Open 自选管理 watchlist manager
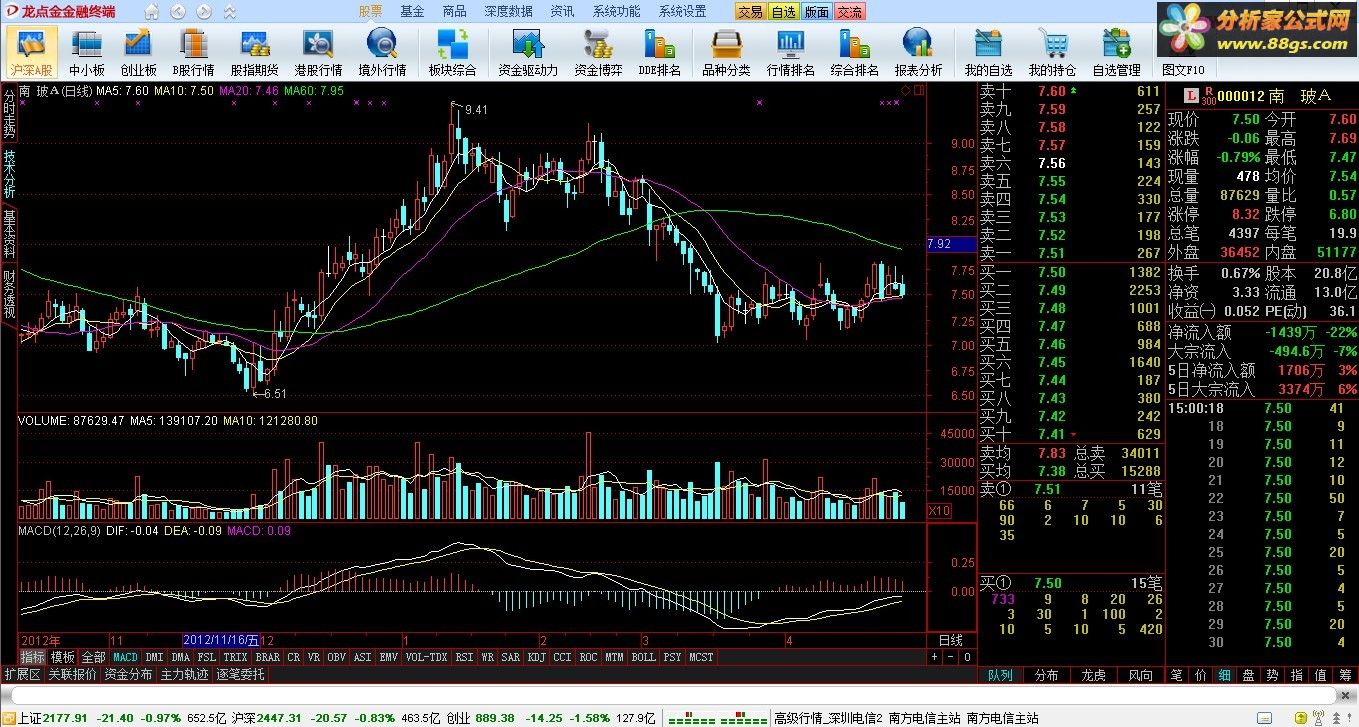1359x727 pixels. [x=1116, y=52]
